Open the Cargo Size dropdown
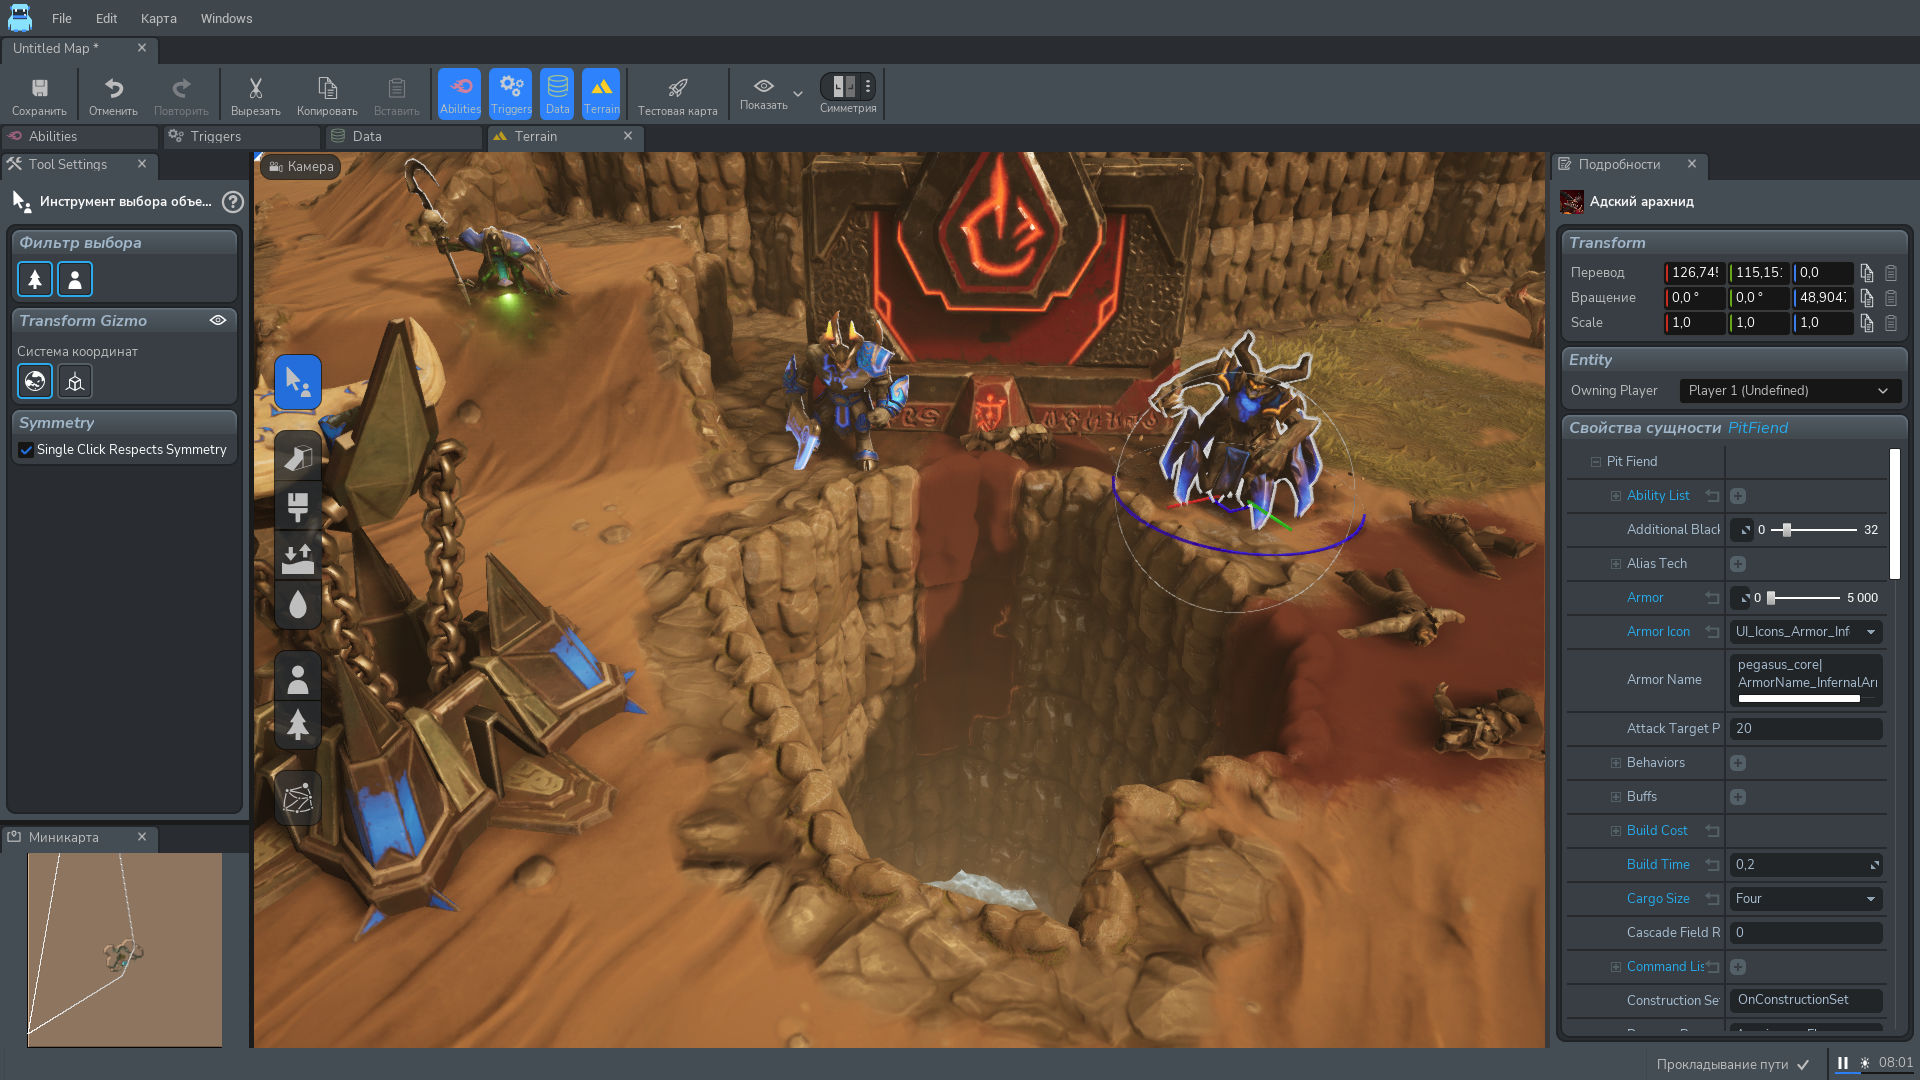The width and height of the screenshot is (1920, 1080). 1805,899
